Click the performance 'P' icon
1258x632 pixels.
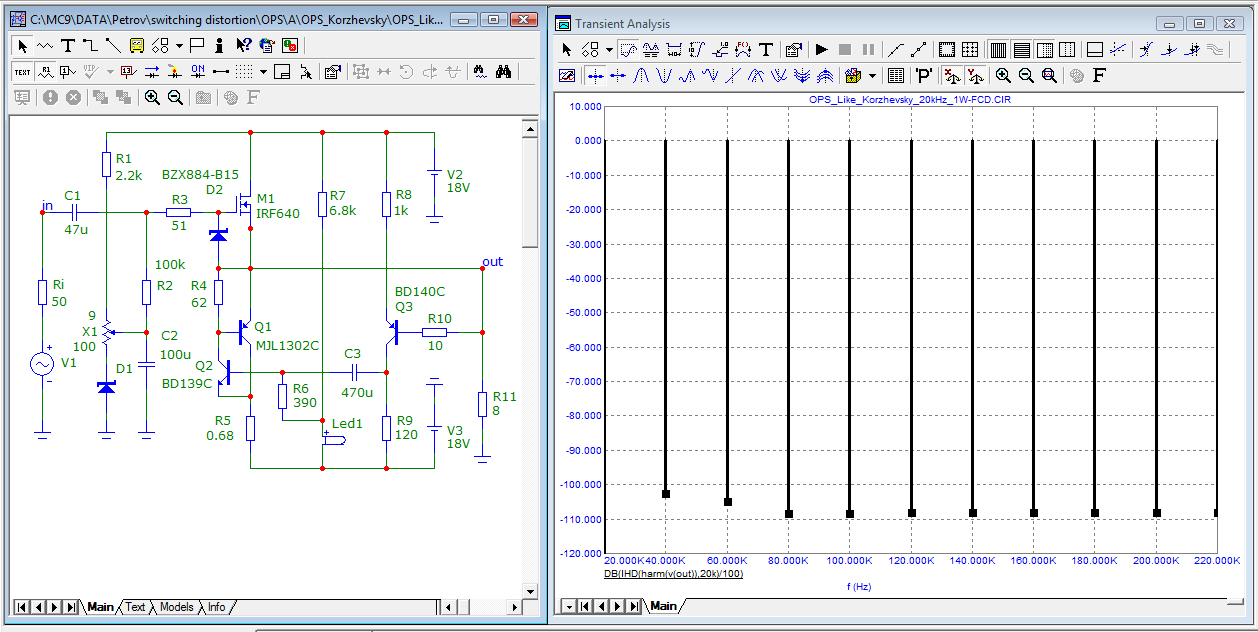pos(923,75)
